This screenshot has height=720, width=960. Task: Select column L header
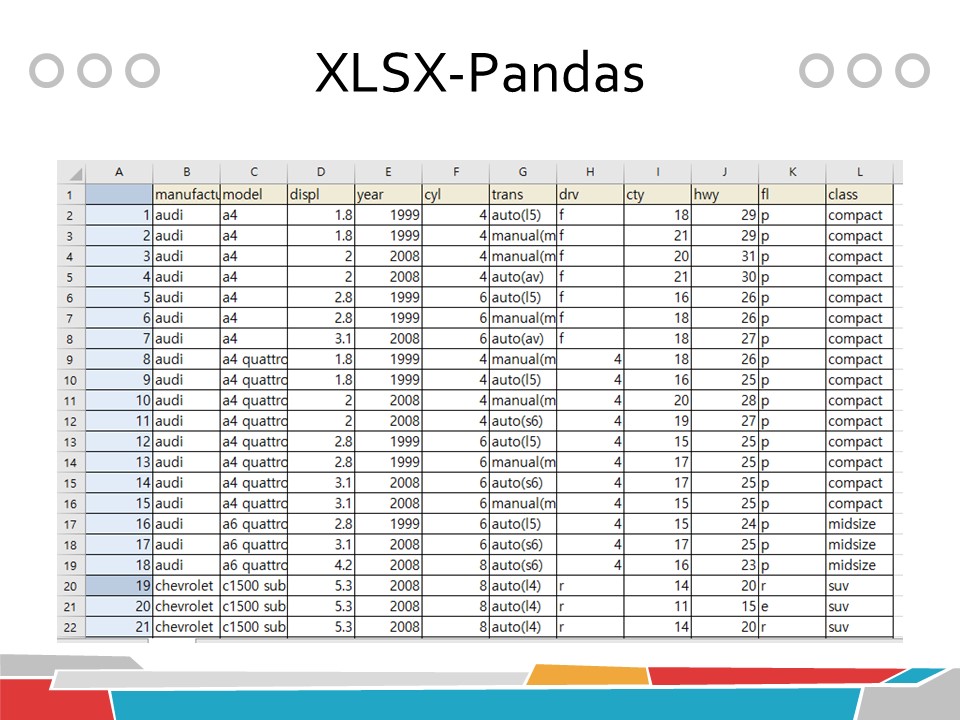pyautogui.click(x=860, y=172)
